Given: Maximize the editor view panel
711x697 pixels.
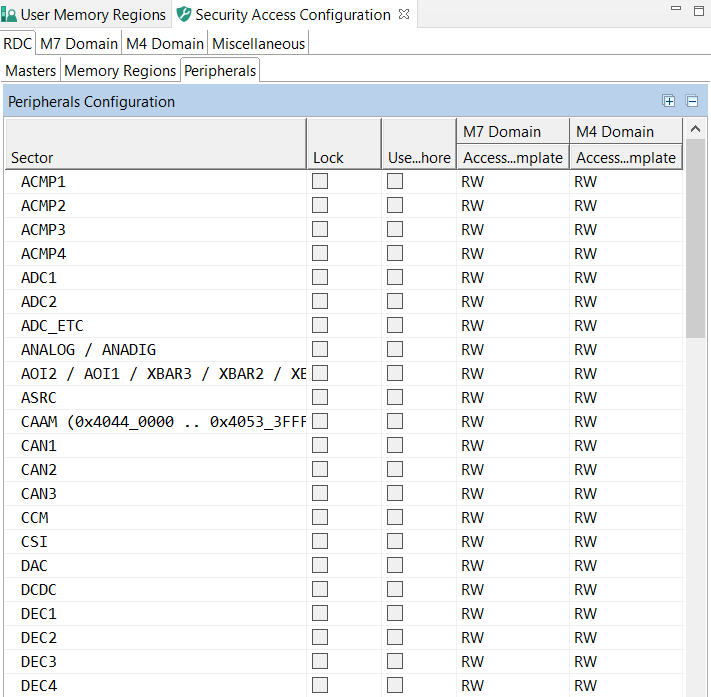Looking at the screenshot, I should (x=698, y=10).
